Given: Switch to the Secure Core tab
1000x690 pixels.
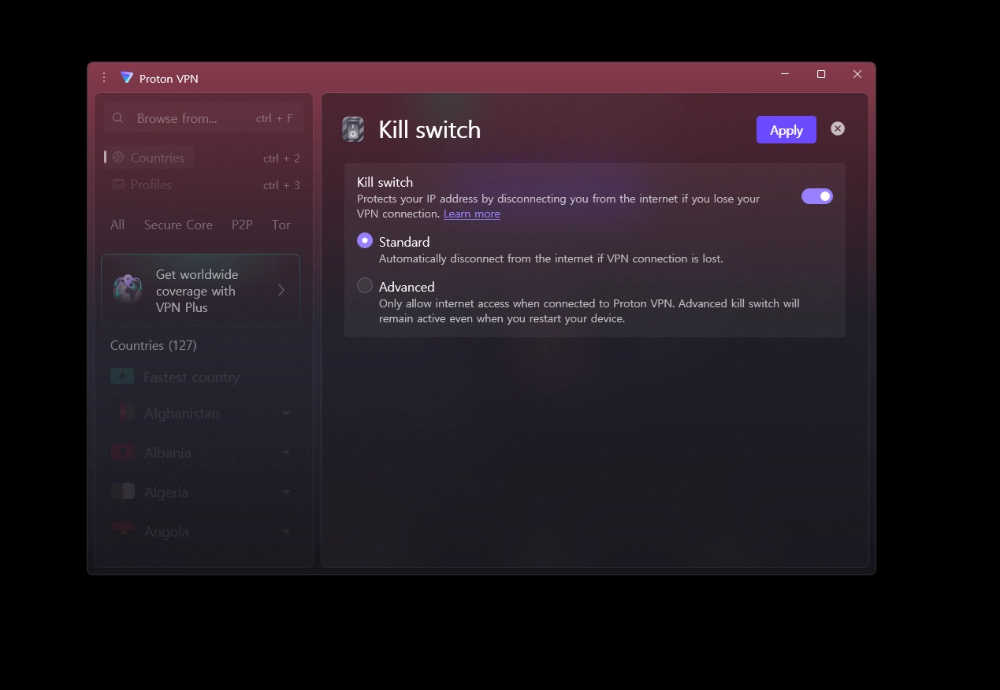Looking at the screenshot, I should [178, 225].
